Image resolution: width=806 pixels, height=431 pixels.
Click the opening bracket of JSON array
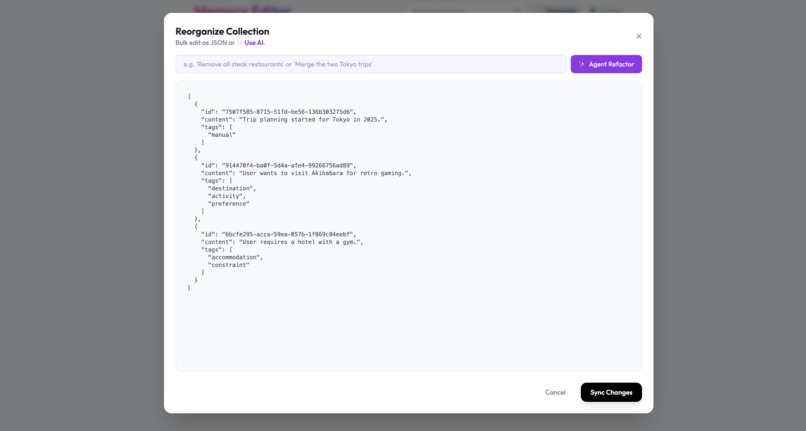[x=189, y=96]
